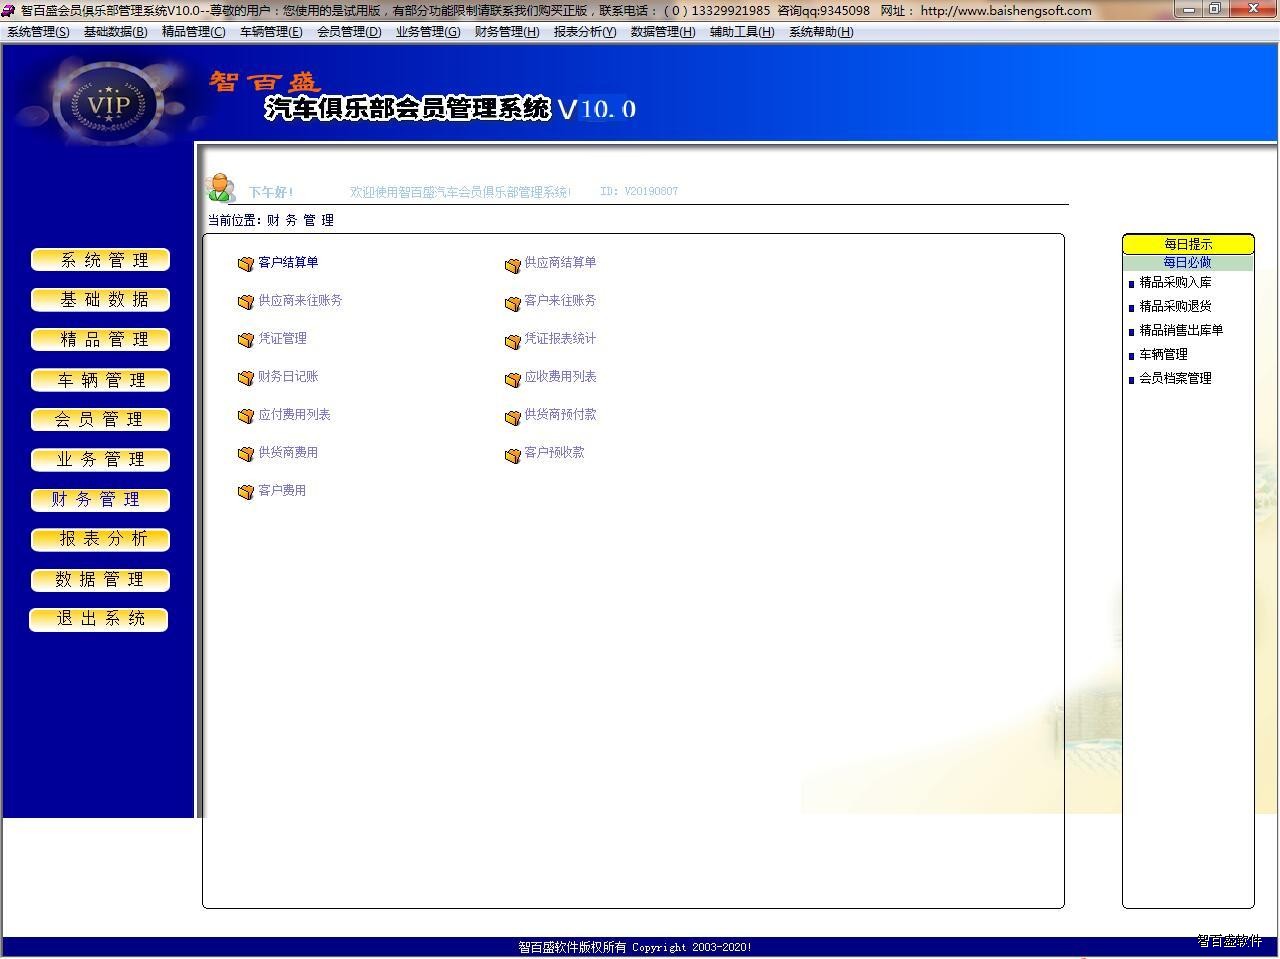Open the 供货商费用 link
The width and height of the screenshot is (1280, 959).
pyautogui.click(x=288, y=452)
